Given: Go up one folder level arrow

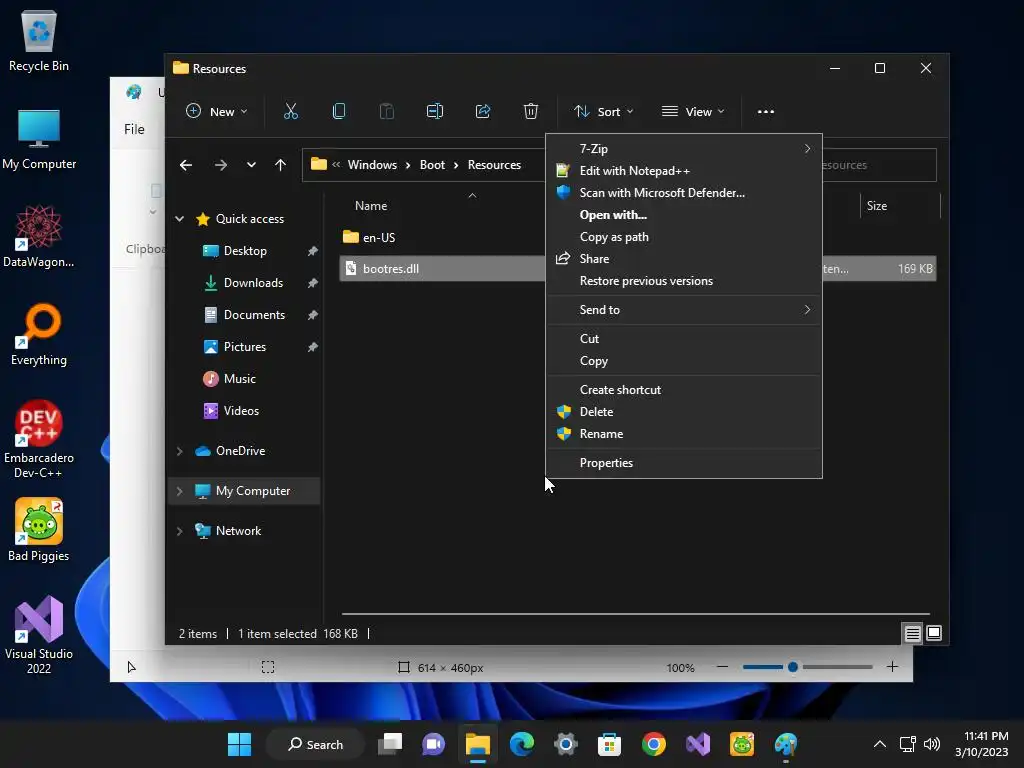Looking at the screenshot, I should (280, 165).
